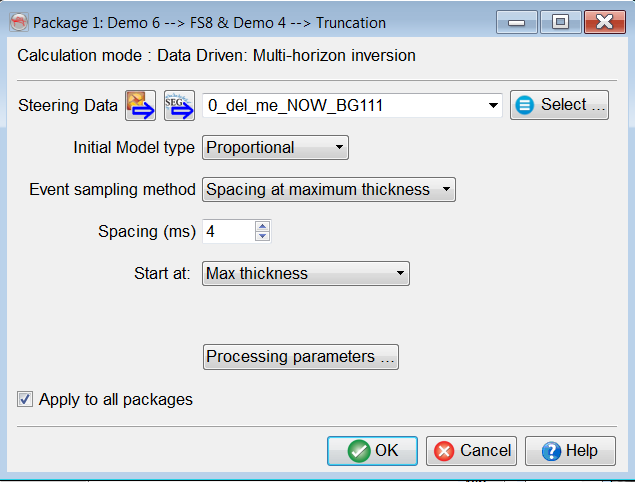The width and height of the screenshot is (635, 482).
Task: Expand the Start at dropdown
Action: pyautogui.click(x=306, y=273)
